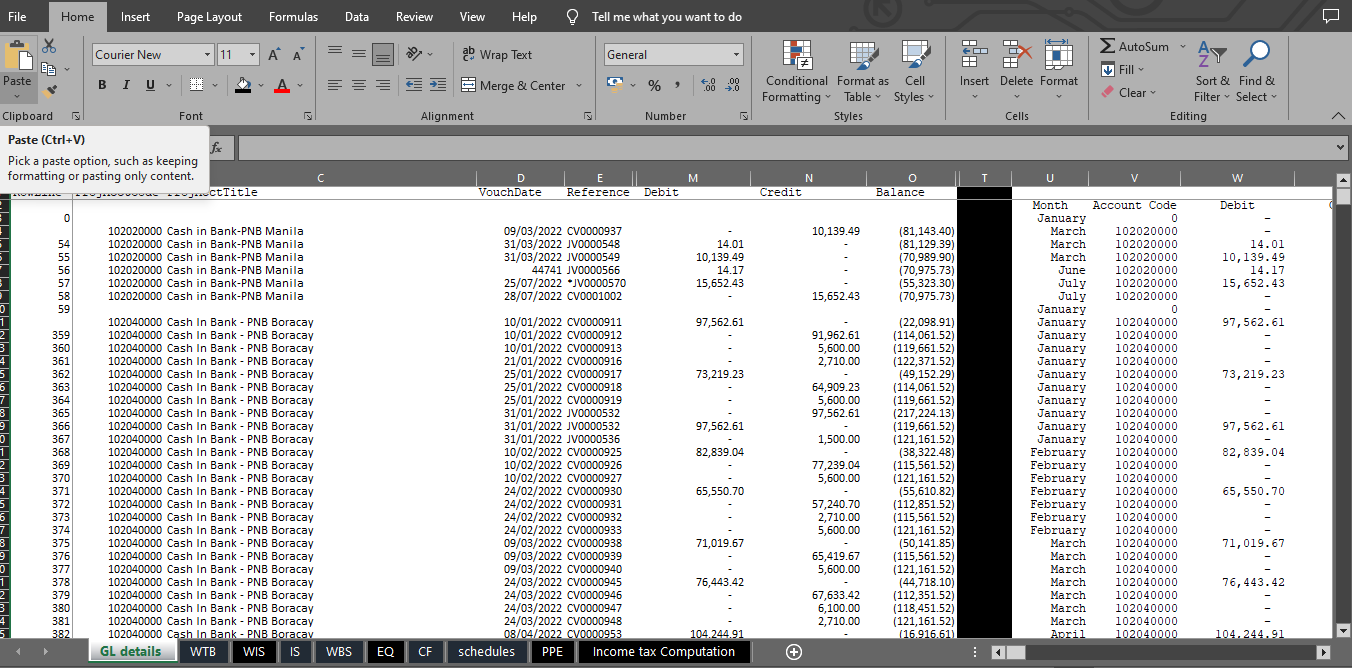Switch to the Formulas tab

[x=294, y=17]
